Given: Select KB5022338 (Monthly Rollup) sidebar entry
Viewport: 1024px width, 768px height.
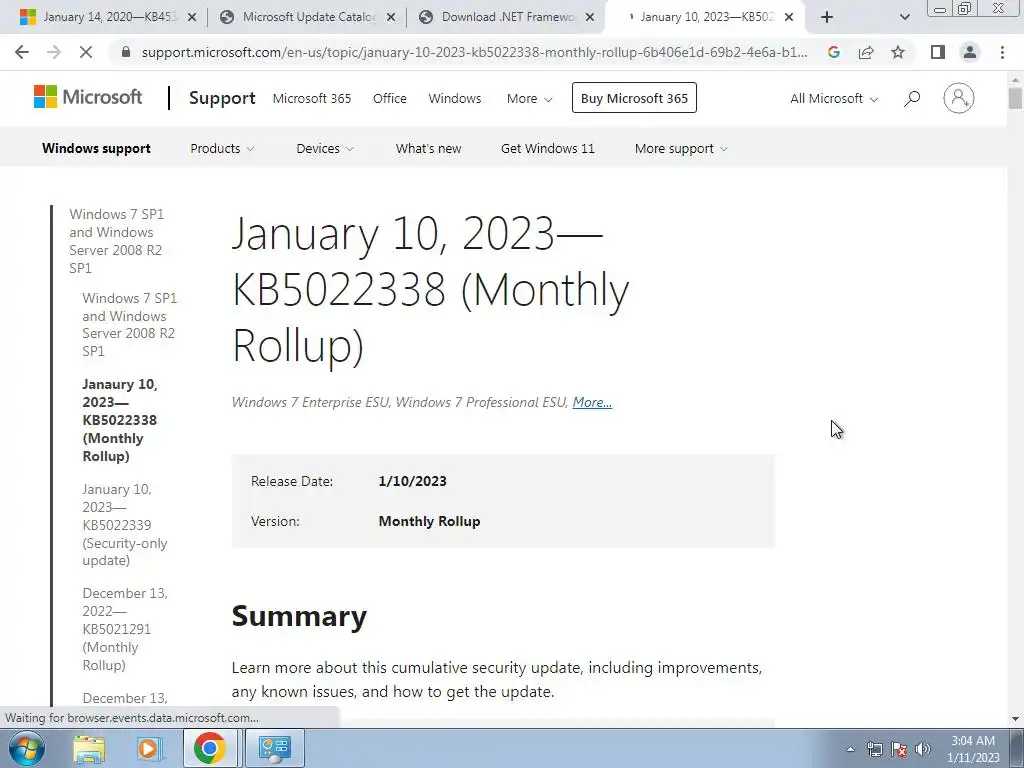Looking at the screenshot, I should click(x=120, y=420).
